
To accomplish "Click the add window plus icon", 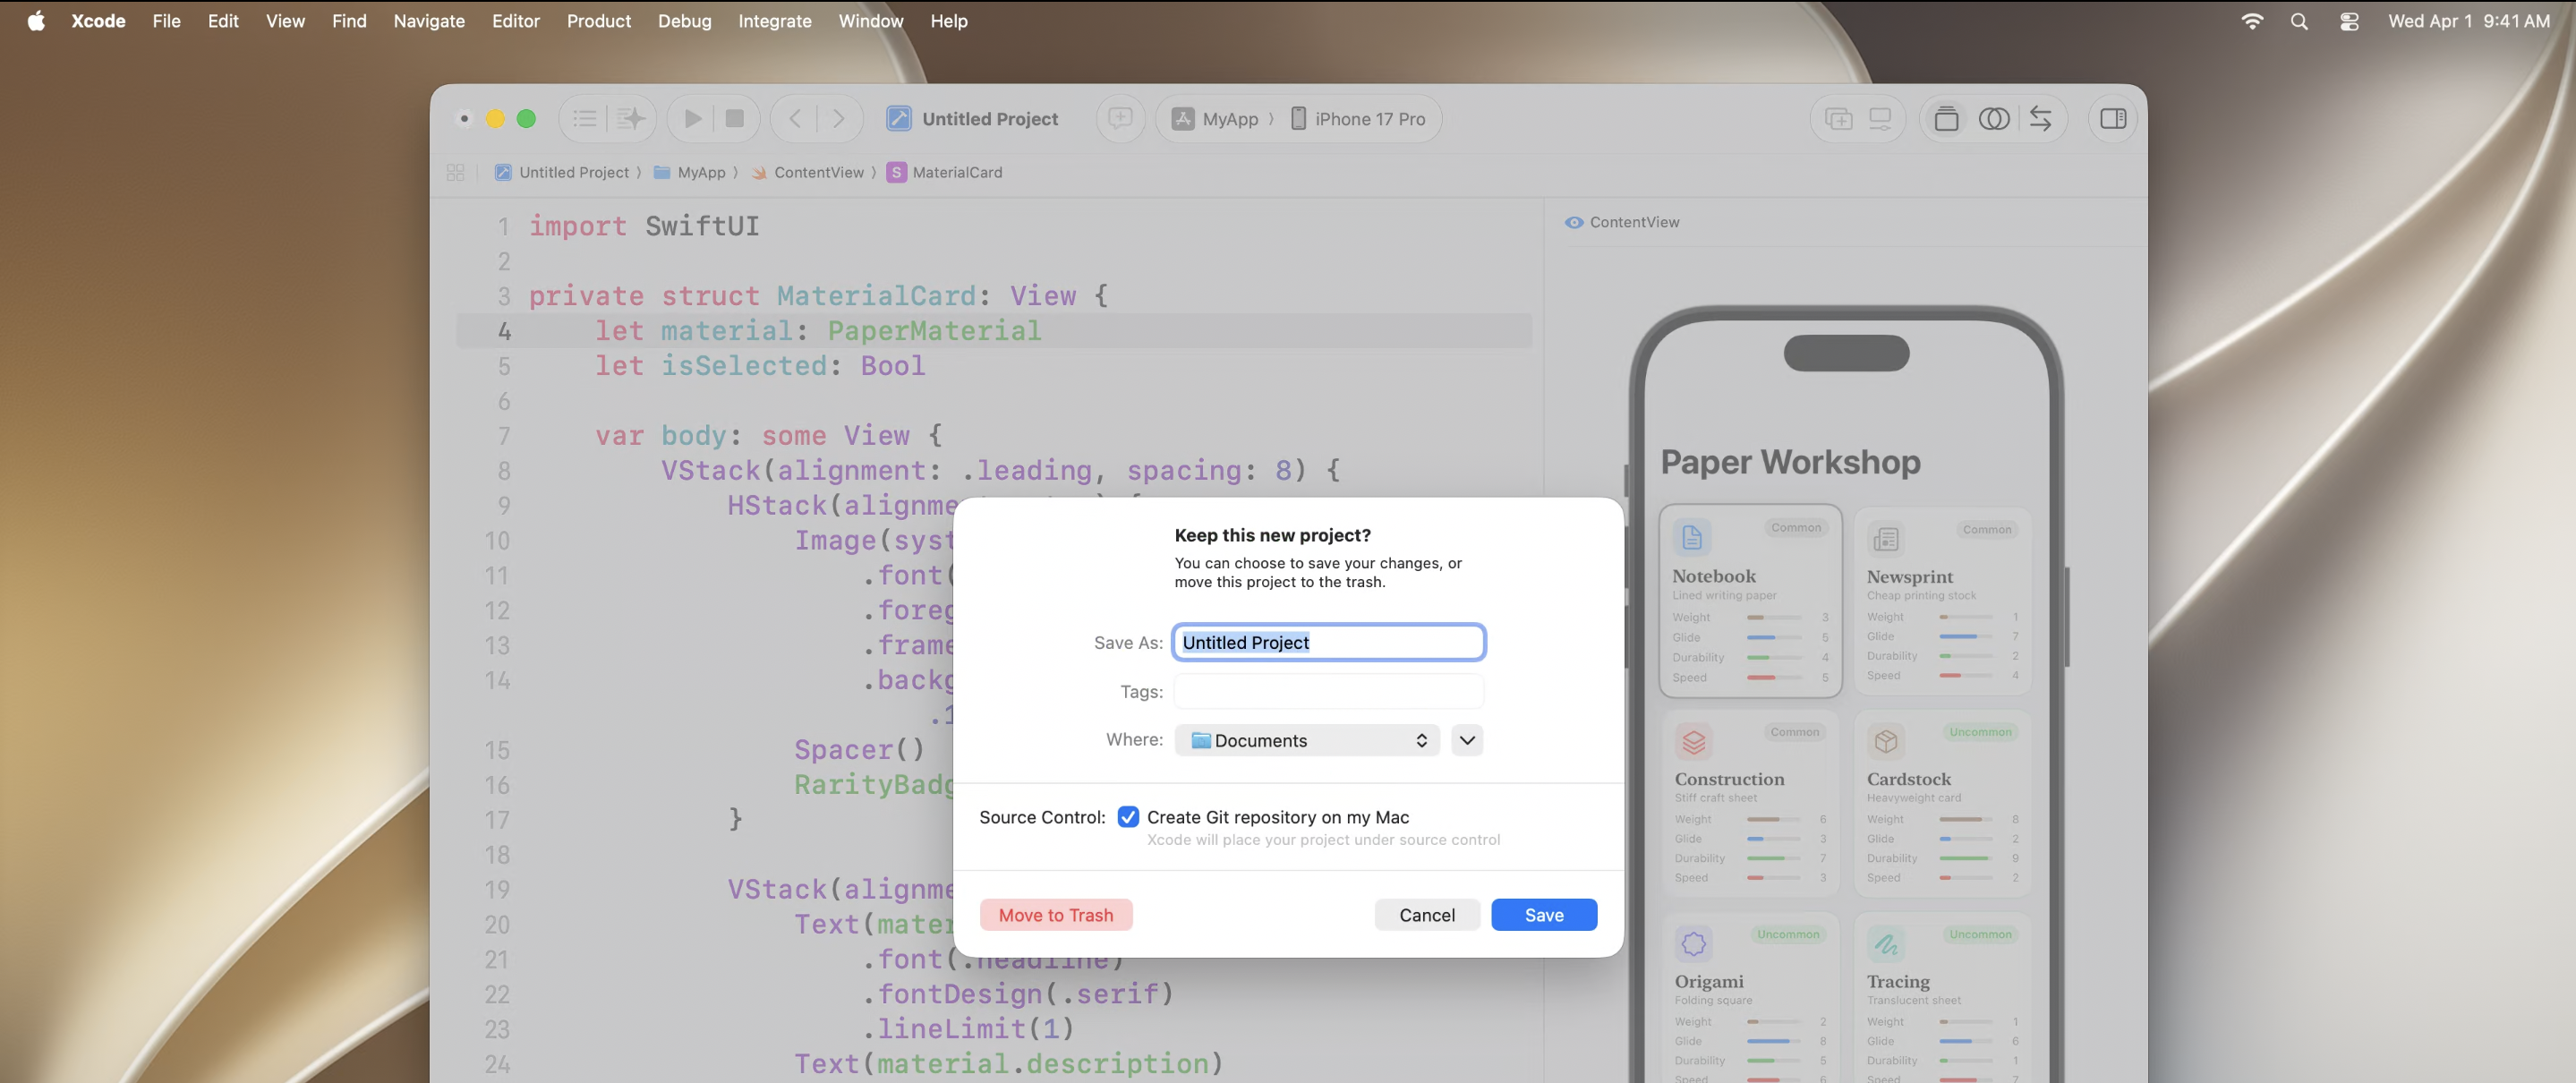I will 1838,119.
